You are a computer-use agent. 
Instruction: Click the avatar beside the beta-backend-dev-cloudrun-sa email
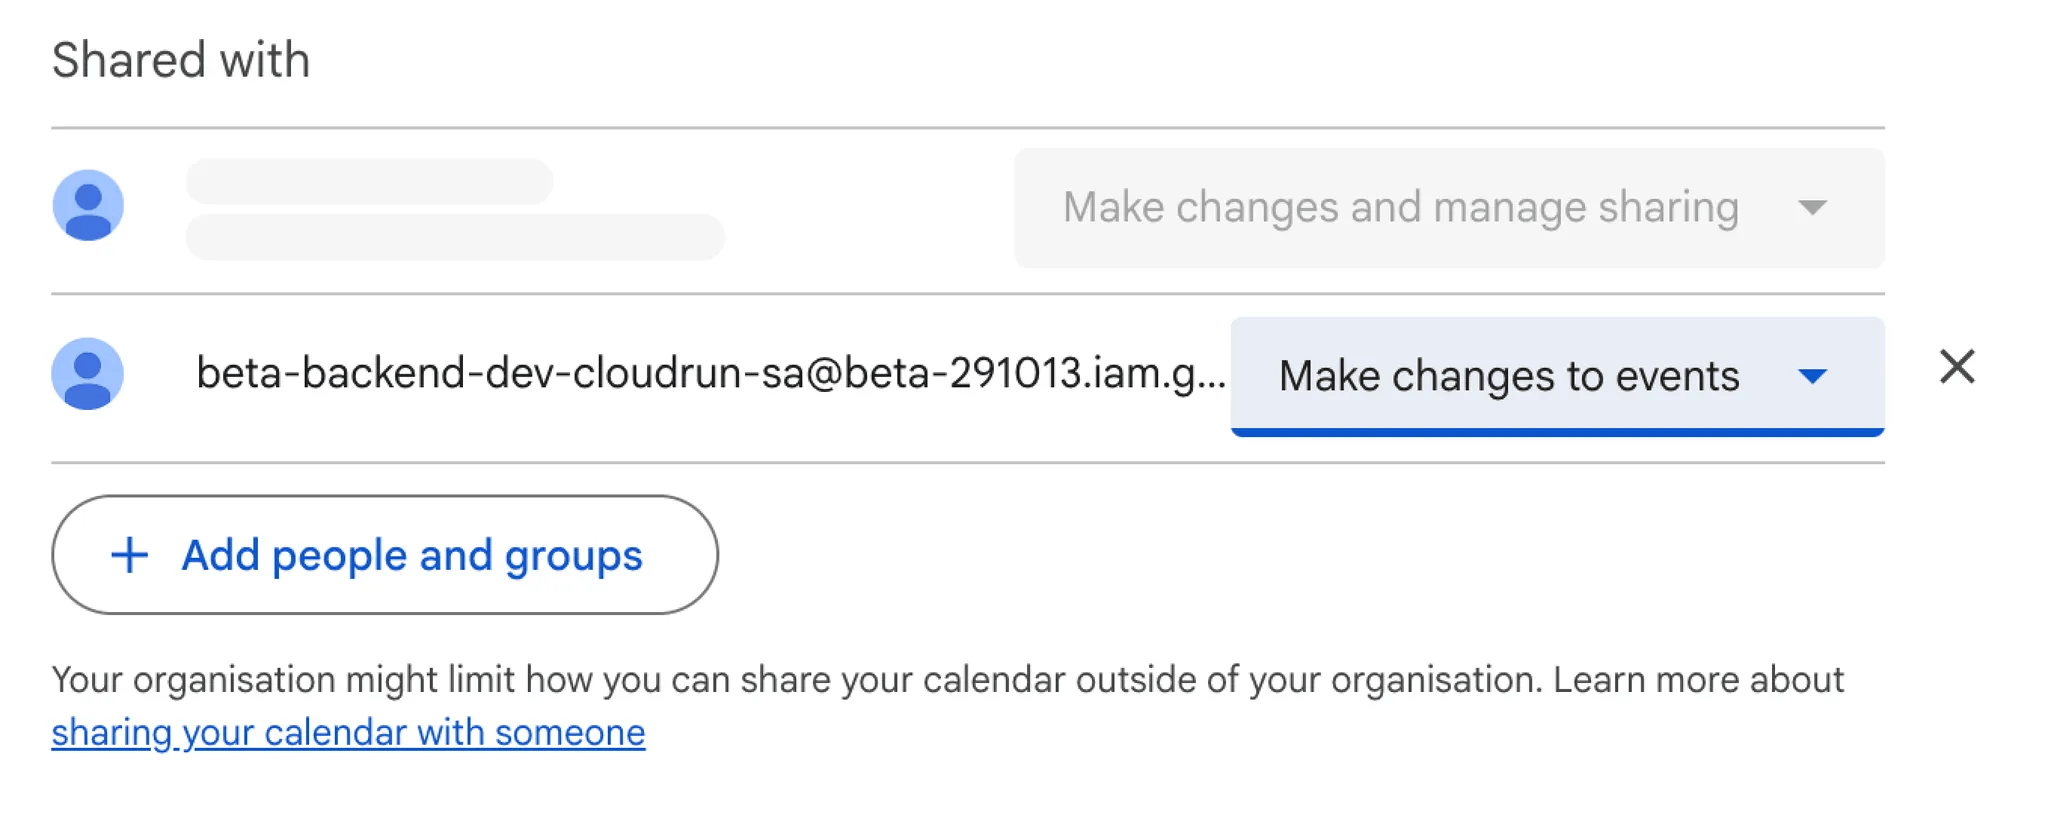tap(88, 374)
